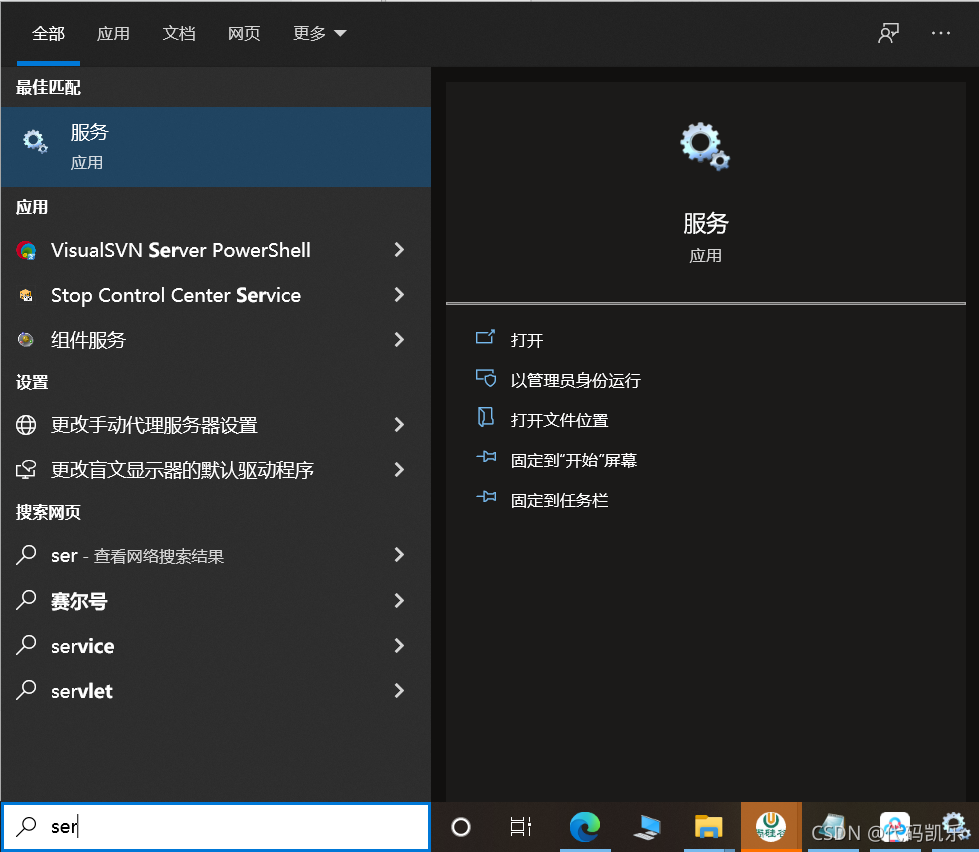Screen dimensions: 979x852
Task: Switch to the 应用 tab
Action: tap(113, 33)
